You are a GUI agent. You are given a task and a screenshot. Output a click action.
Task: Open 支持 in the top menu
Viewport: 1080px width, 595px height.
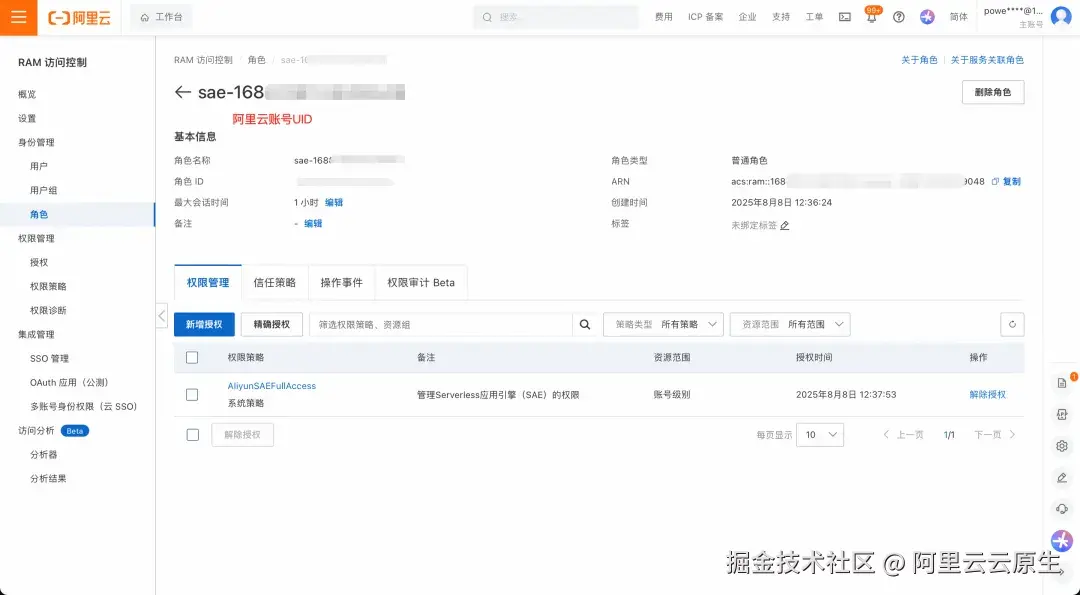pos(780,17)
